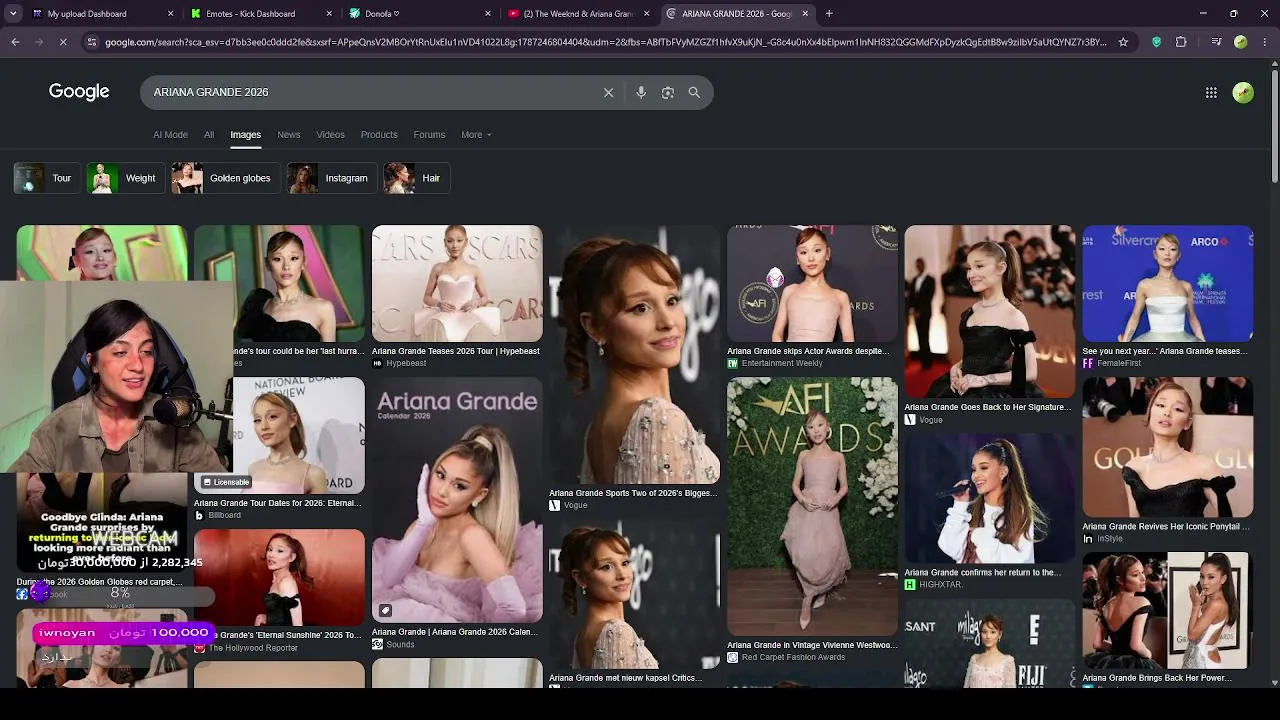Close the Weeknd & Ariana Grande tab
This screenshot has height=720, width=1280.
coord(646,14)
